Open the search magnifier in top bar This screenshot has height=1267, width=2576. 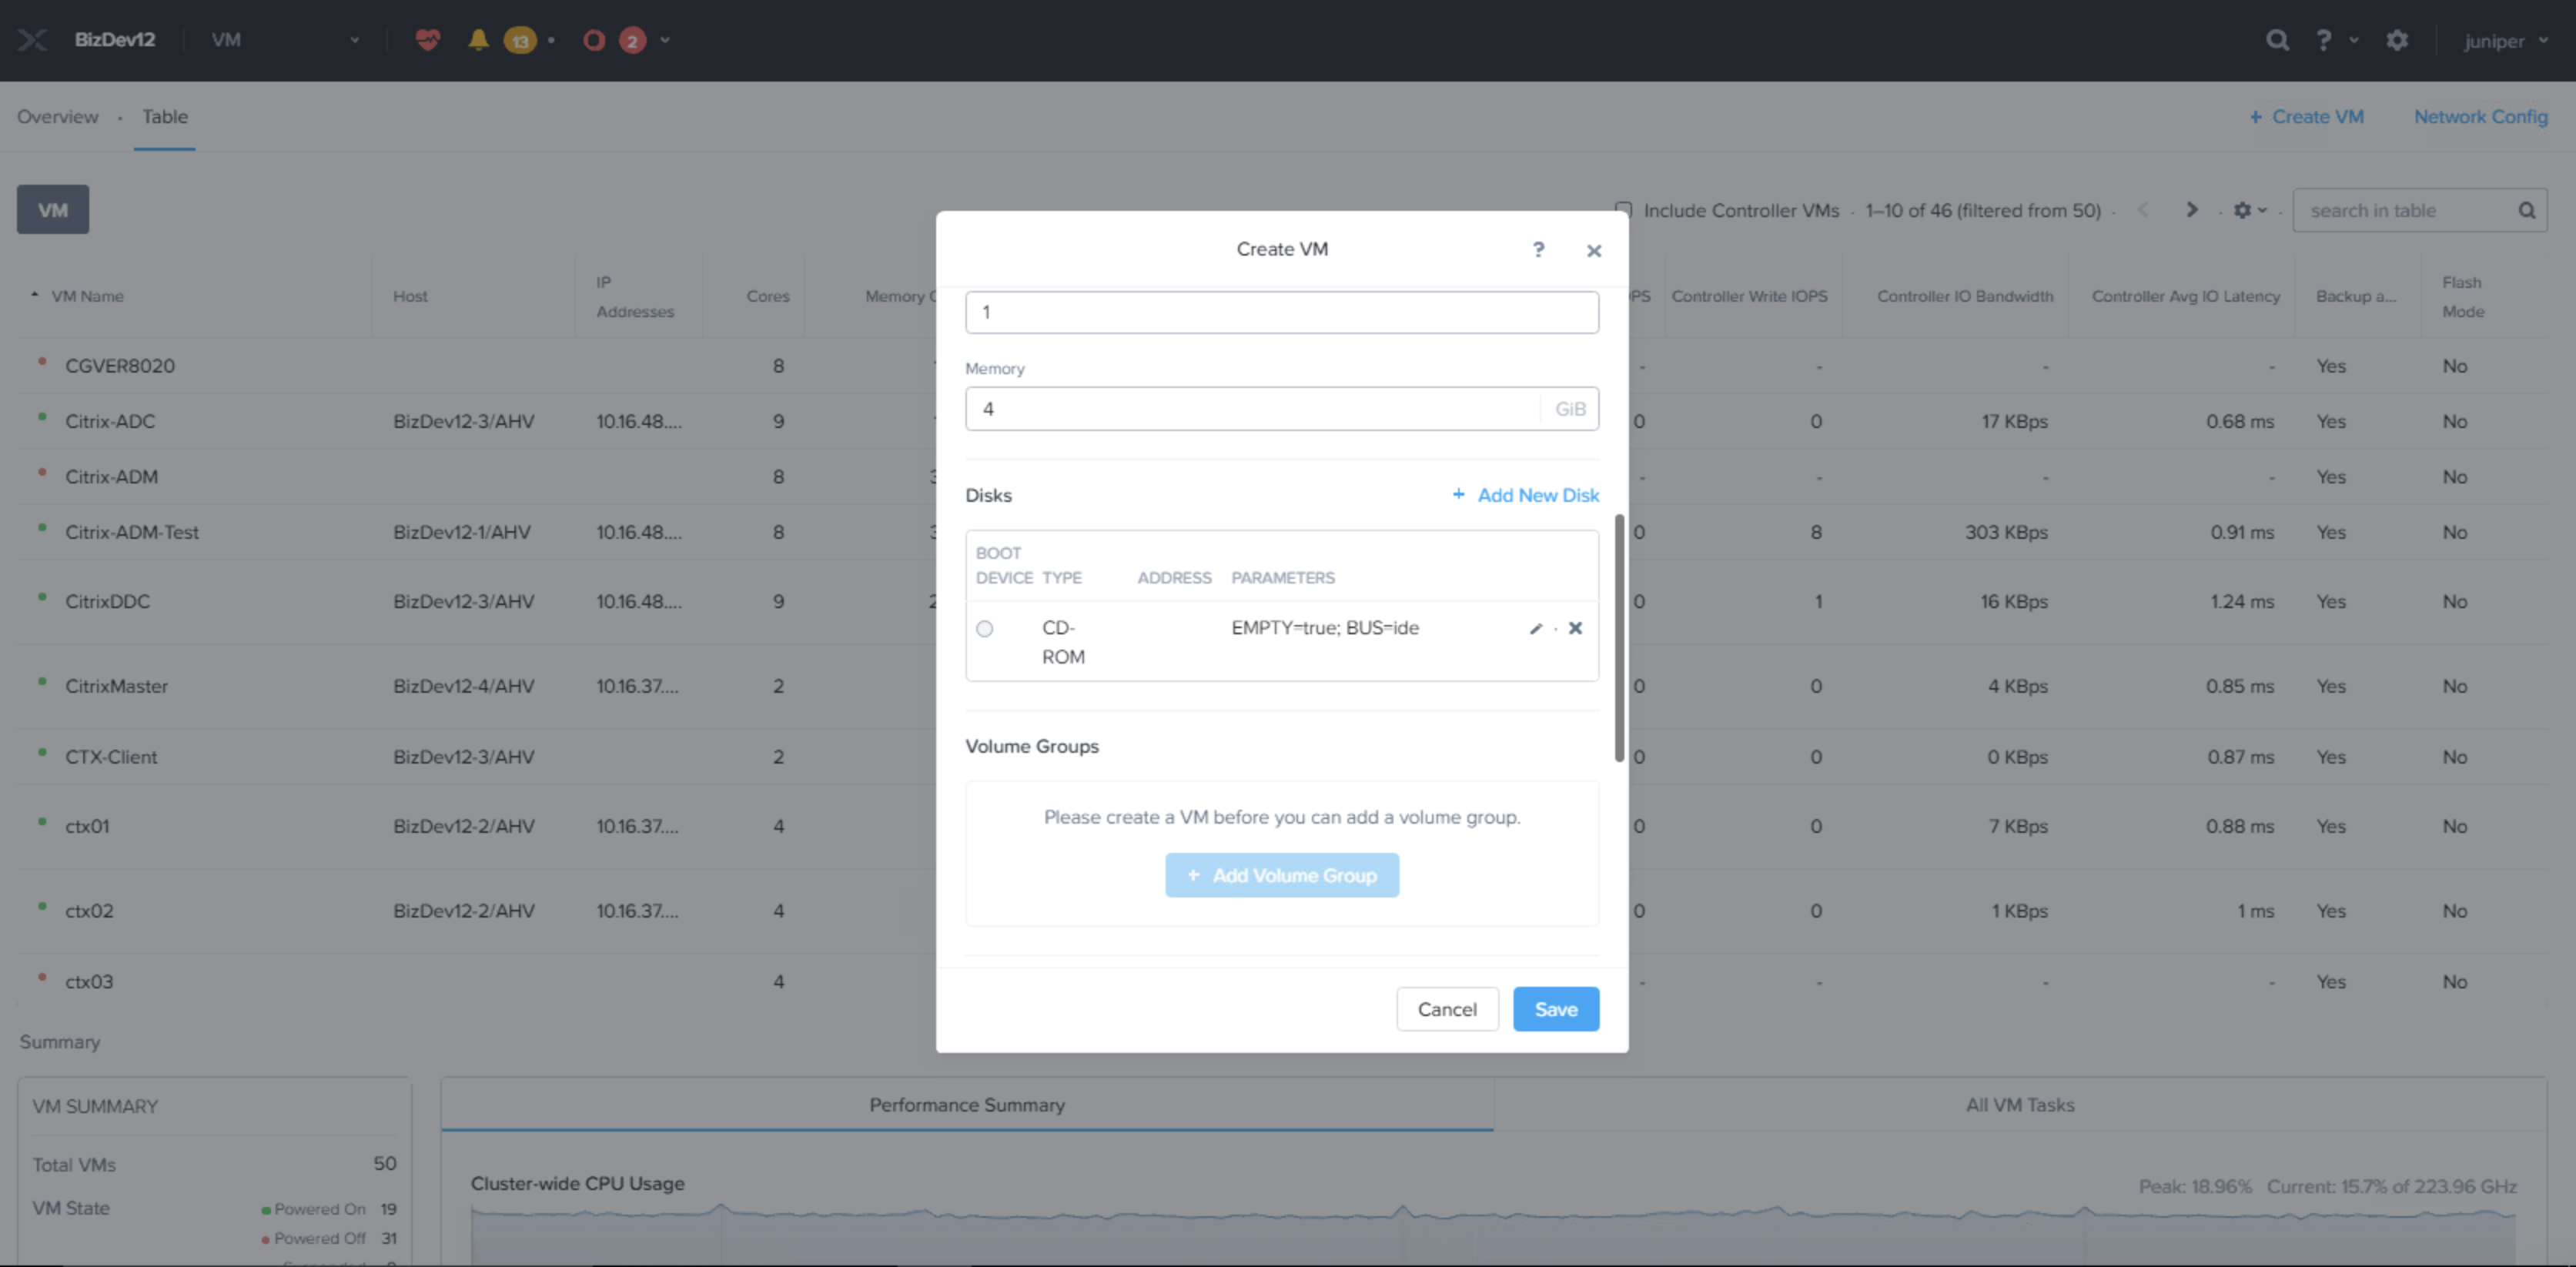(2277, 40)
